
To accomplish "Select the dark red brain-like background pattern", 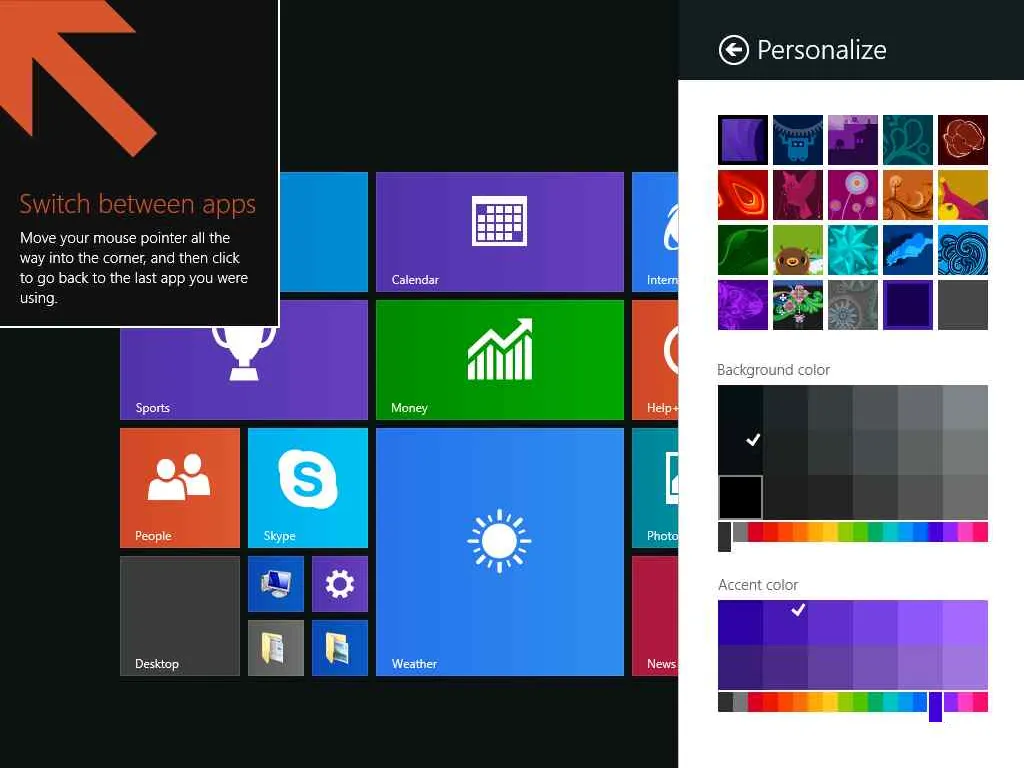I will tap(963, 140).
